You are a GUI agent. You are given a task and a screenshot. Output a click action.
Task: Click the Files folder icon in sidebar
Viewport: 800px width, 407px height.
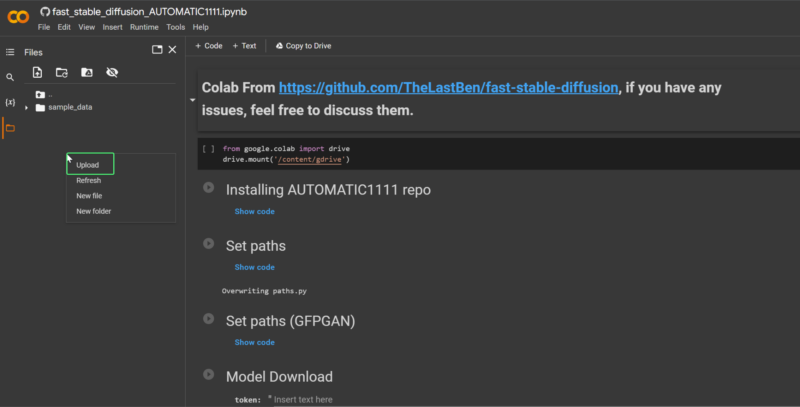tap(10, 128)
